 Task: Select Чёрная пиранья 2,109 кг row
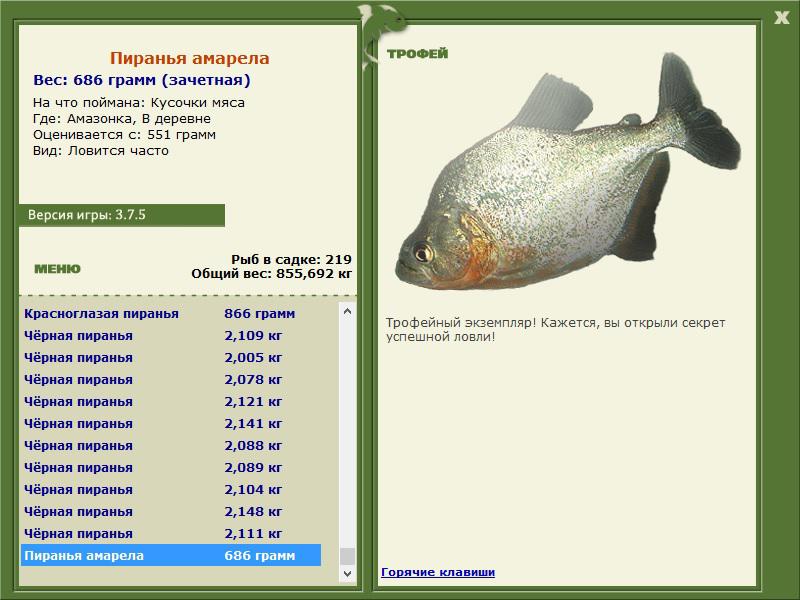[171, 336]
